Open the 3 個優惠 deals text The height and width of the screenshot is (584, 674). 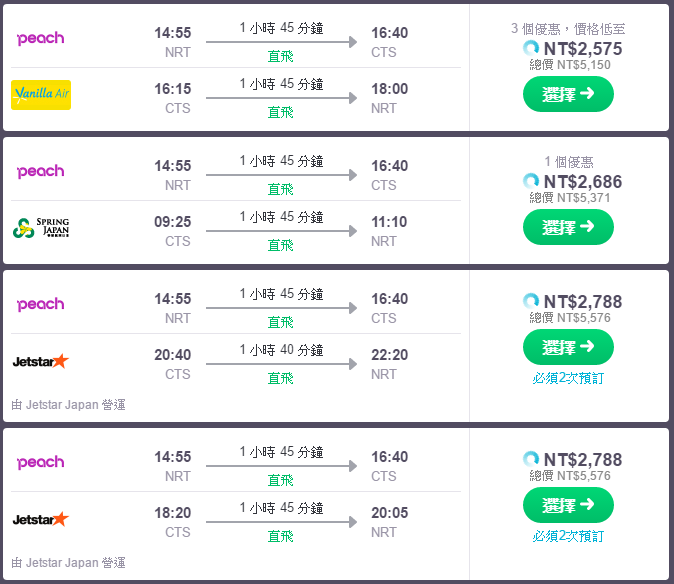pyautogui.click(x=568, y=28)
